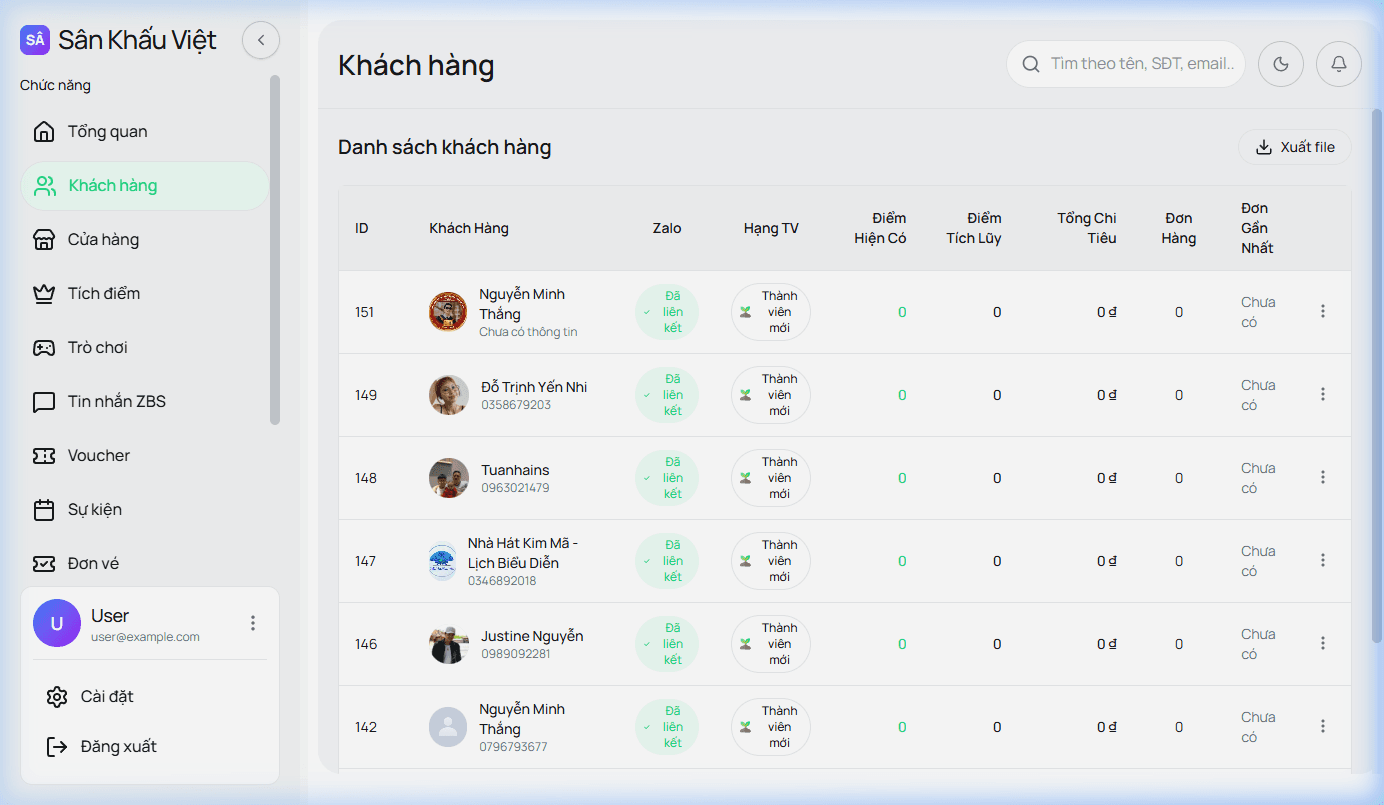Click the Đơn vé ticket icon
The width and height of the screenshot is (1384, 805).
(44, 564)
